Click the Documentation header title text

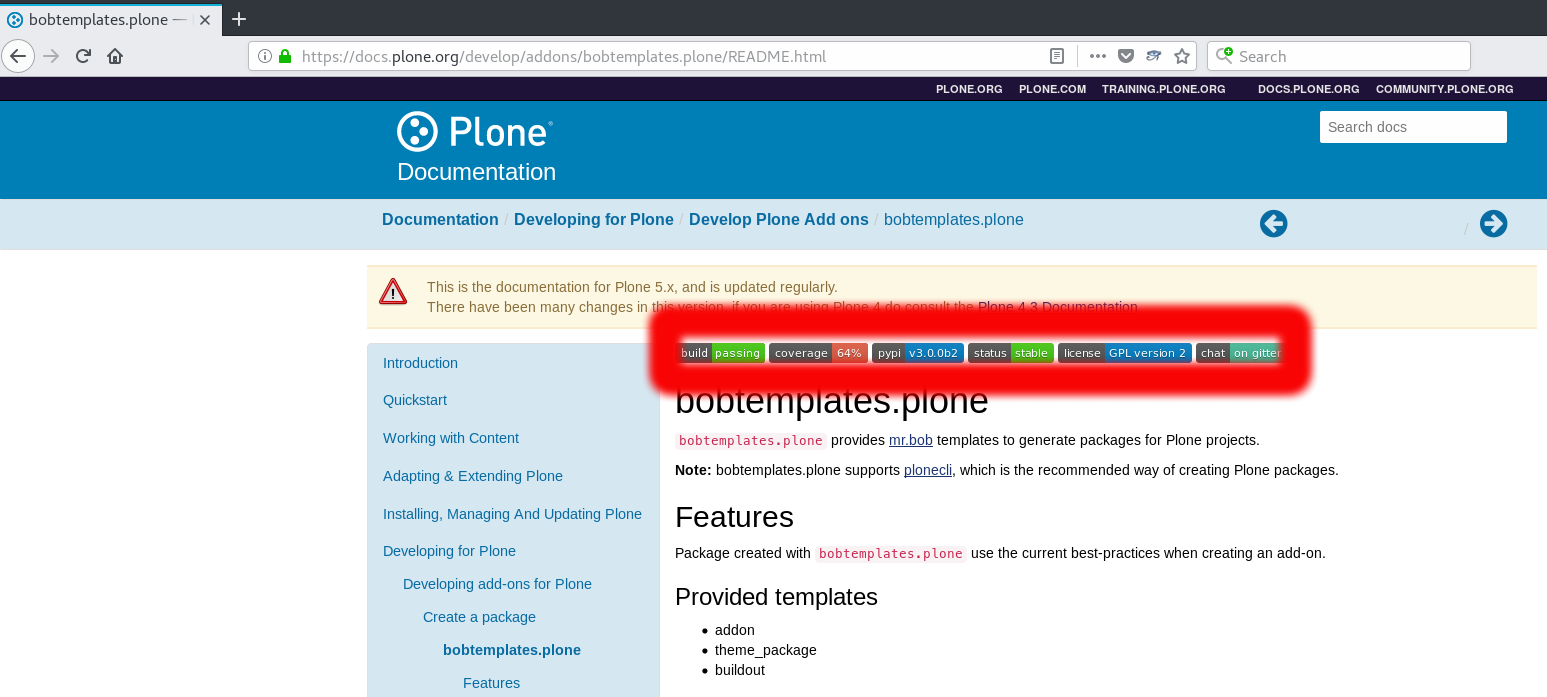click(476, 172)
